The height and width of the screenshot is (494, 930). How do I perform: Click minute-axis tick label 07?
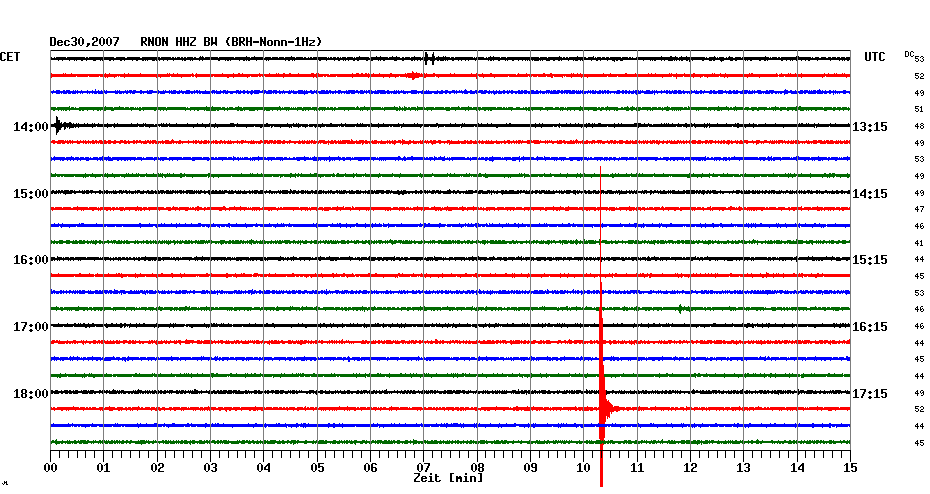point(423,468)
